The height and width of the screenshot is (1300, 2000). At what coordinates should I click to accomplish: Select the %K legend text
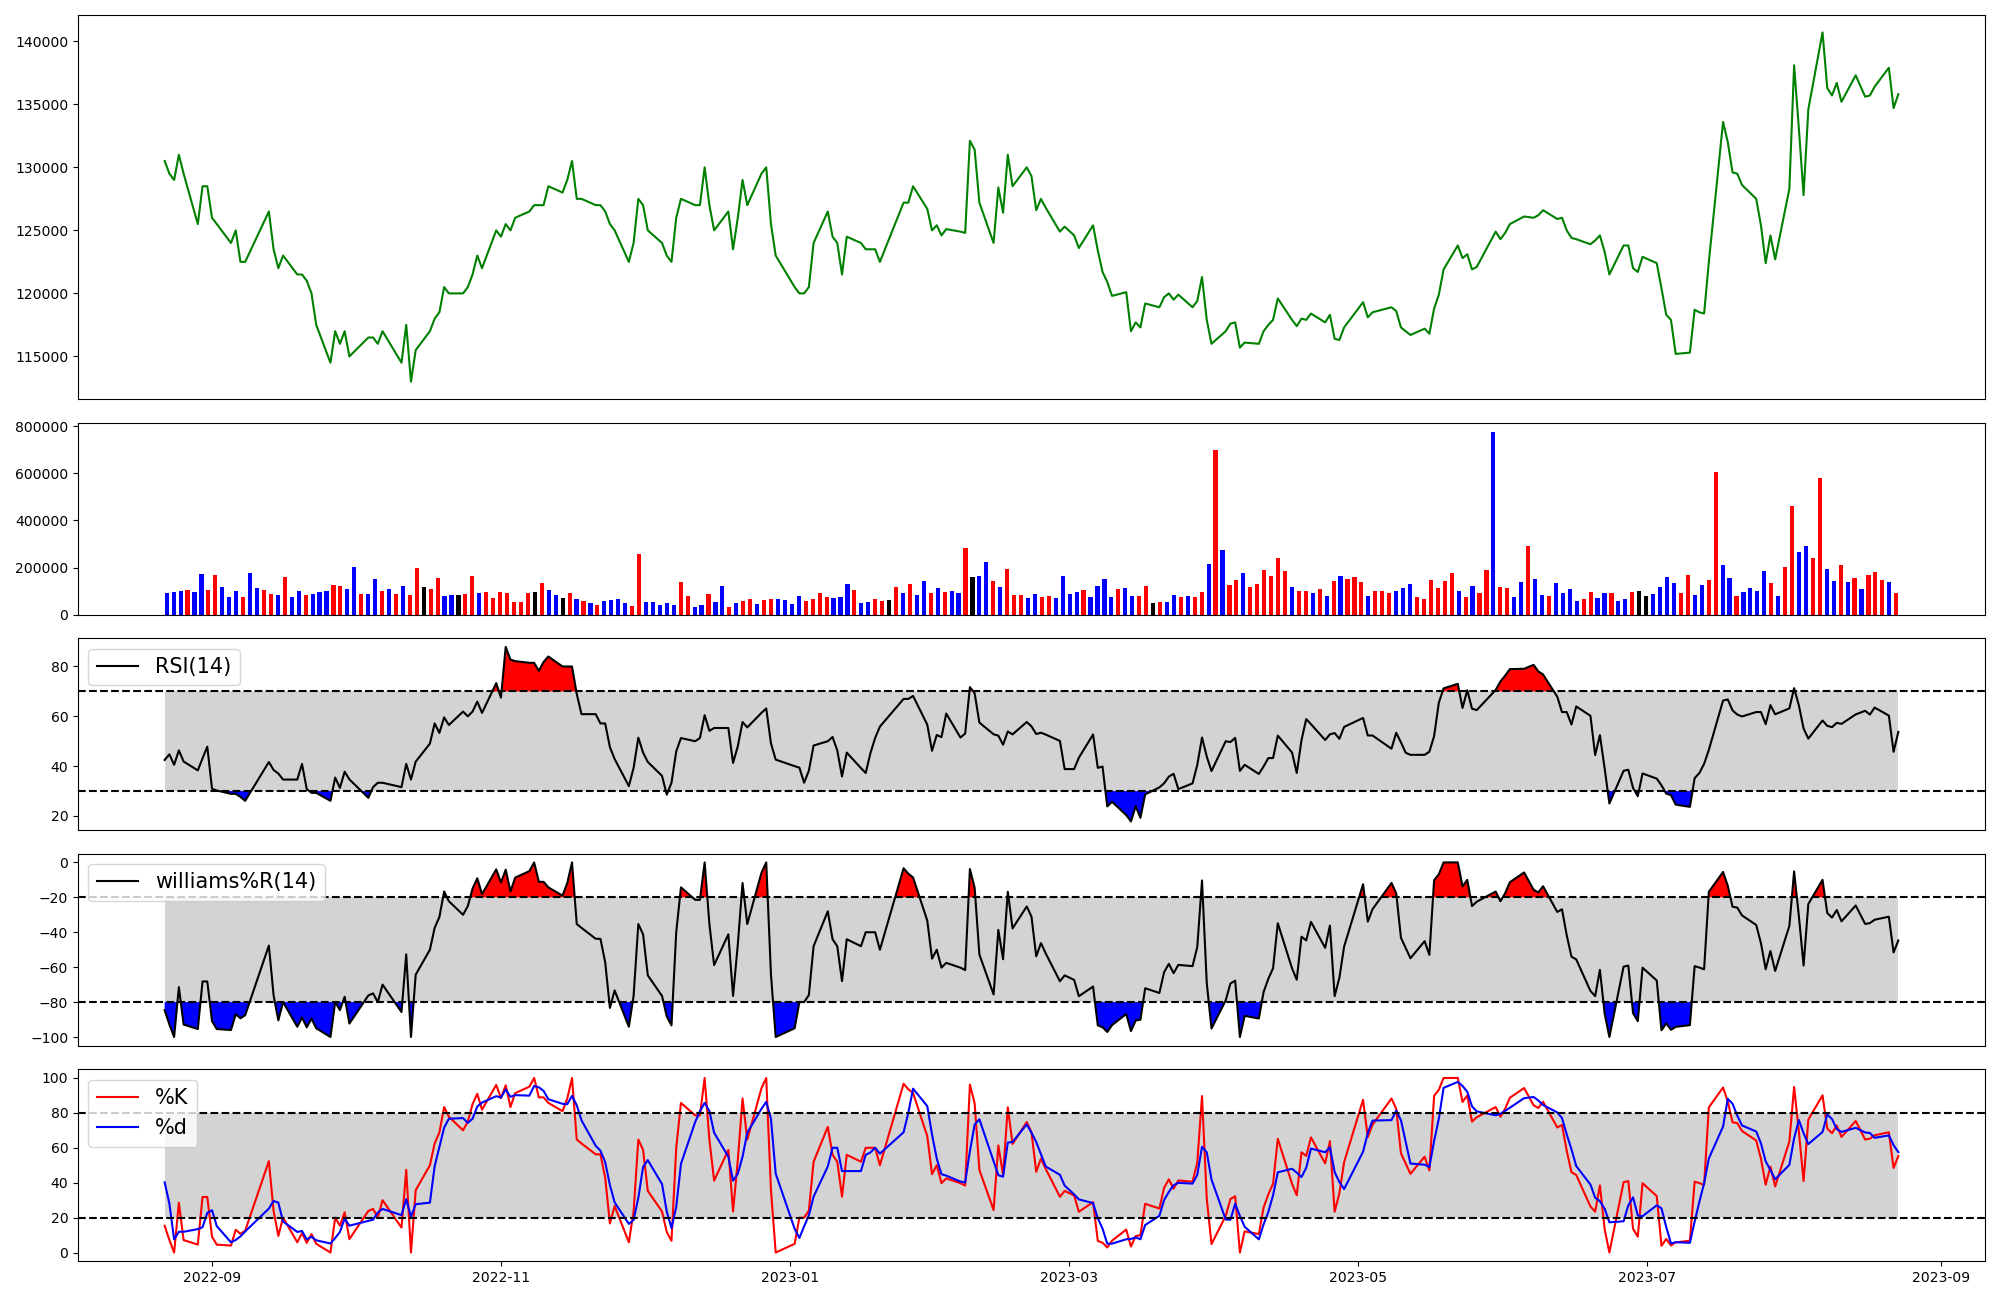coord(170,1097)
